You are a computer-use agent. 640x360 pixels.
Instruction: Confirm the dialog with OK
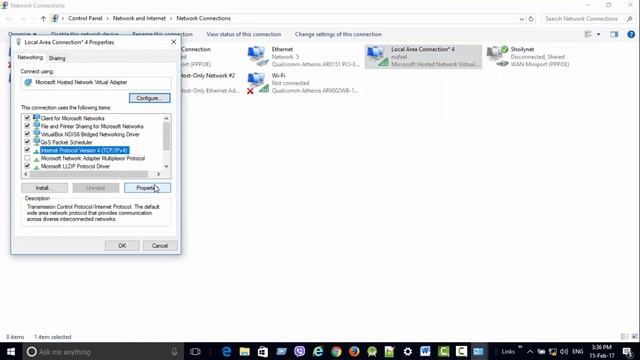click(122, 246)
